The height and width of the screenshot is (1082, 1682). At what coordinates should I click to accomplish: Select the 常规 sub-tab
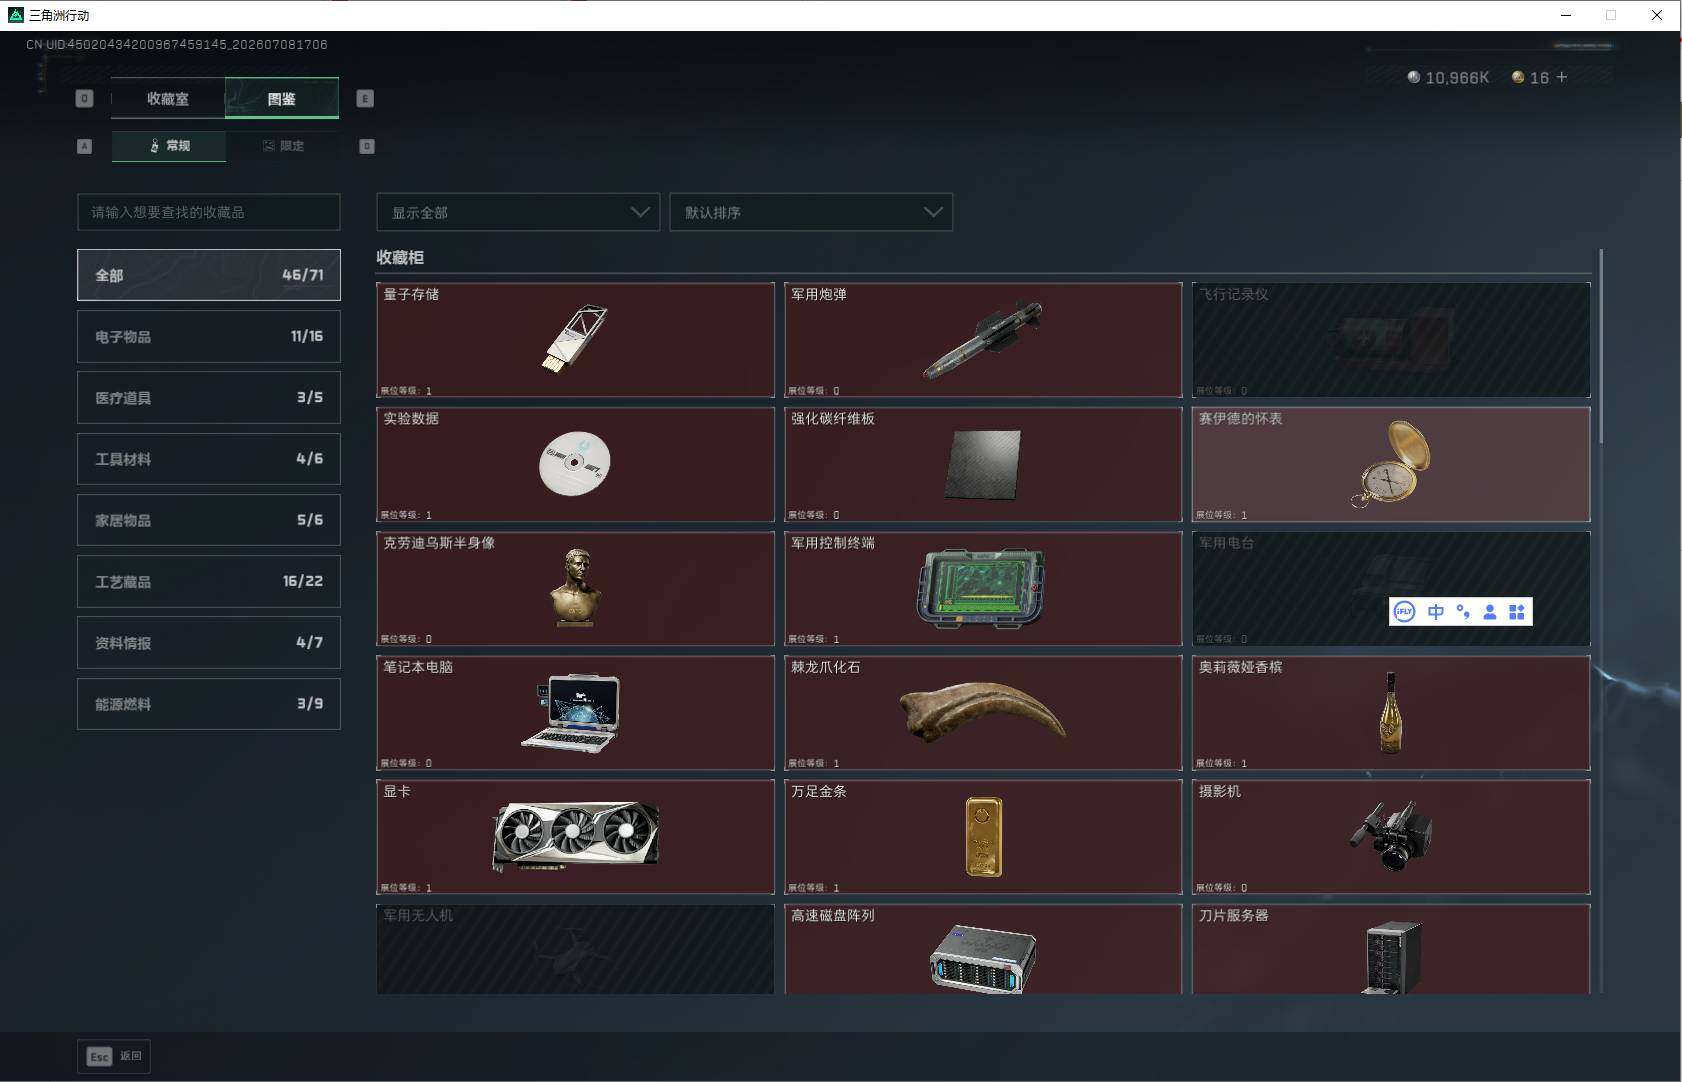(169, 146)
